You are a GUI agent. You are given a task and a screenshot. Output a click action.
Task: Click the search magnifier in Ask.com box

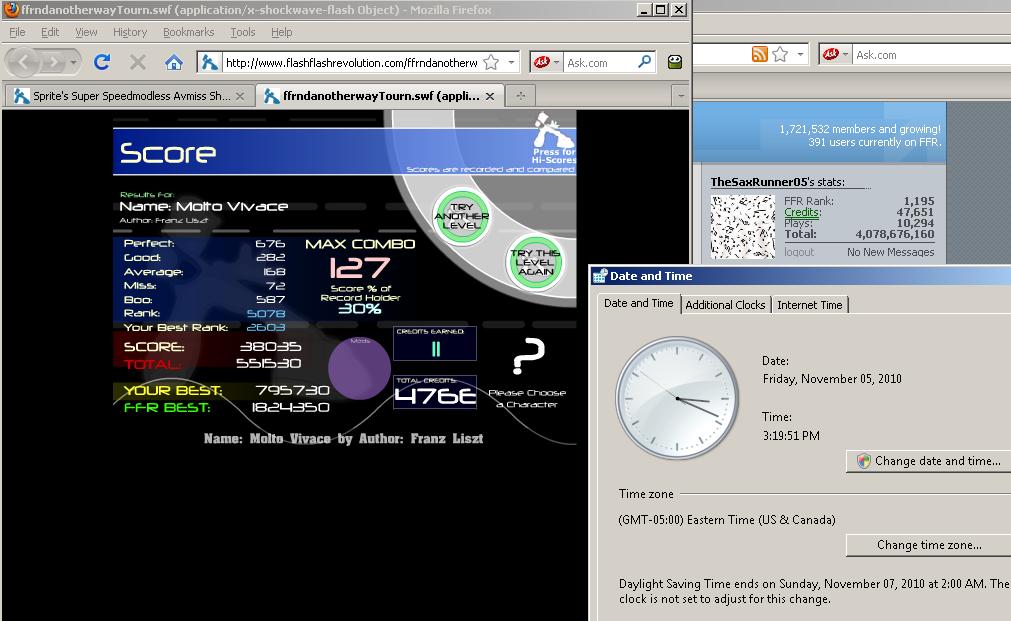(644, 62)
